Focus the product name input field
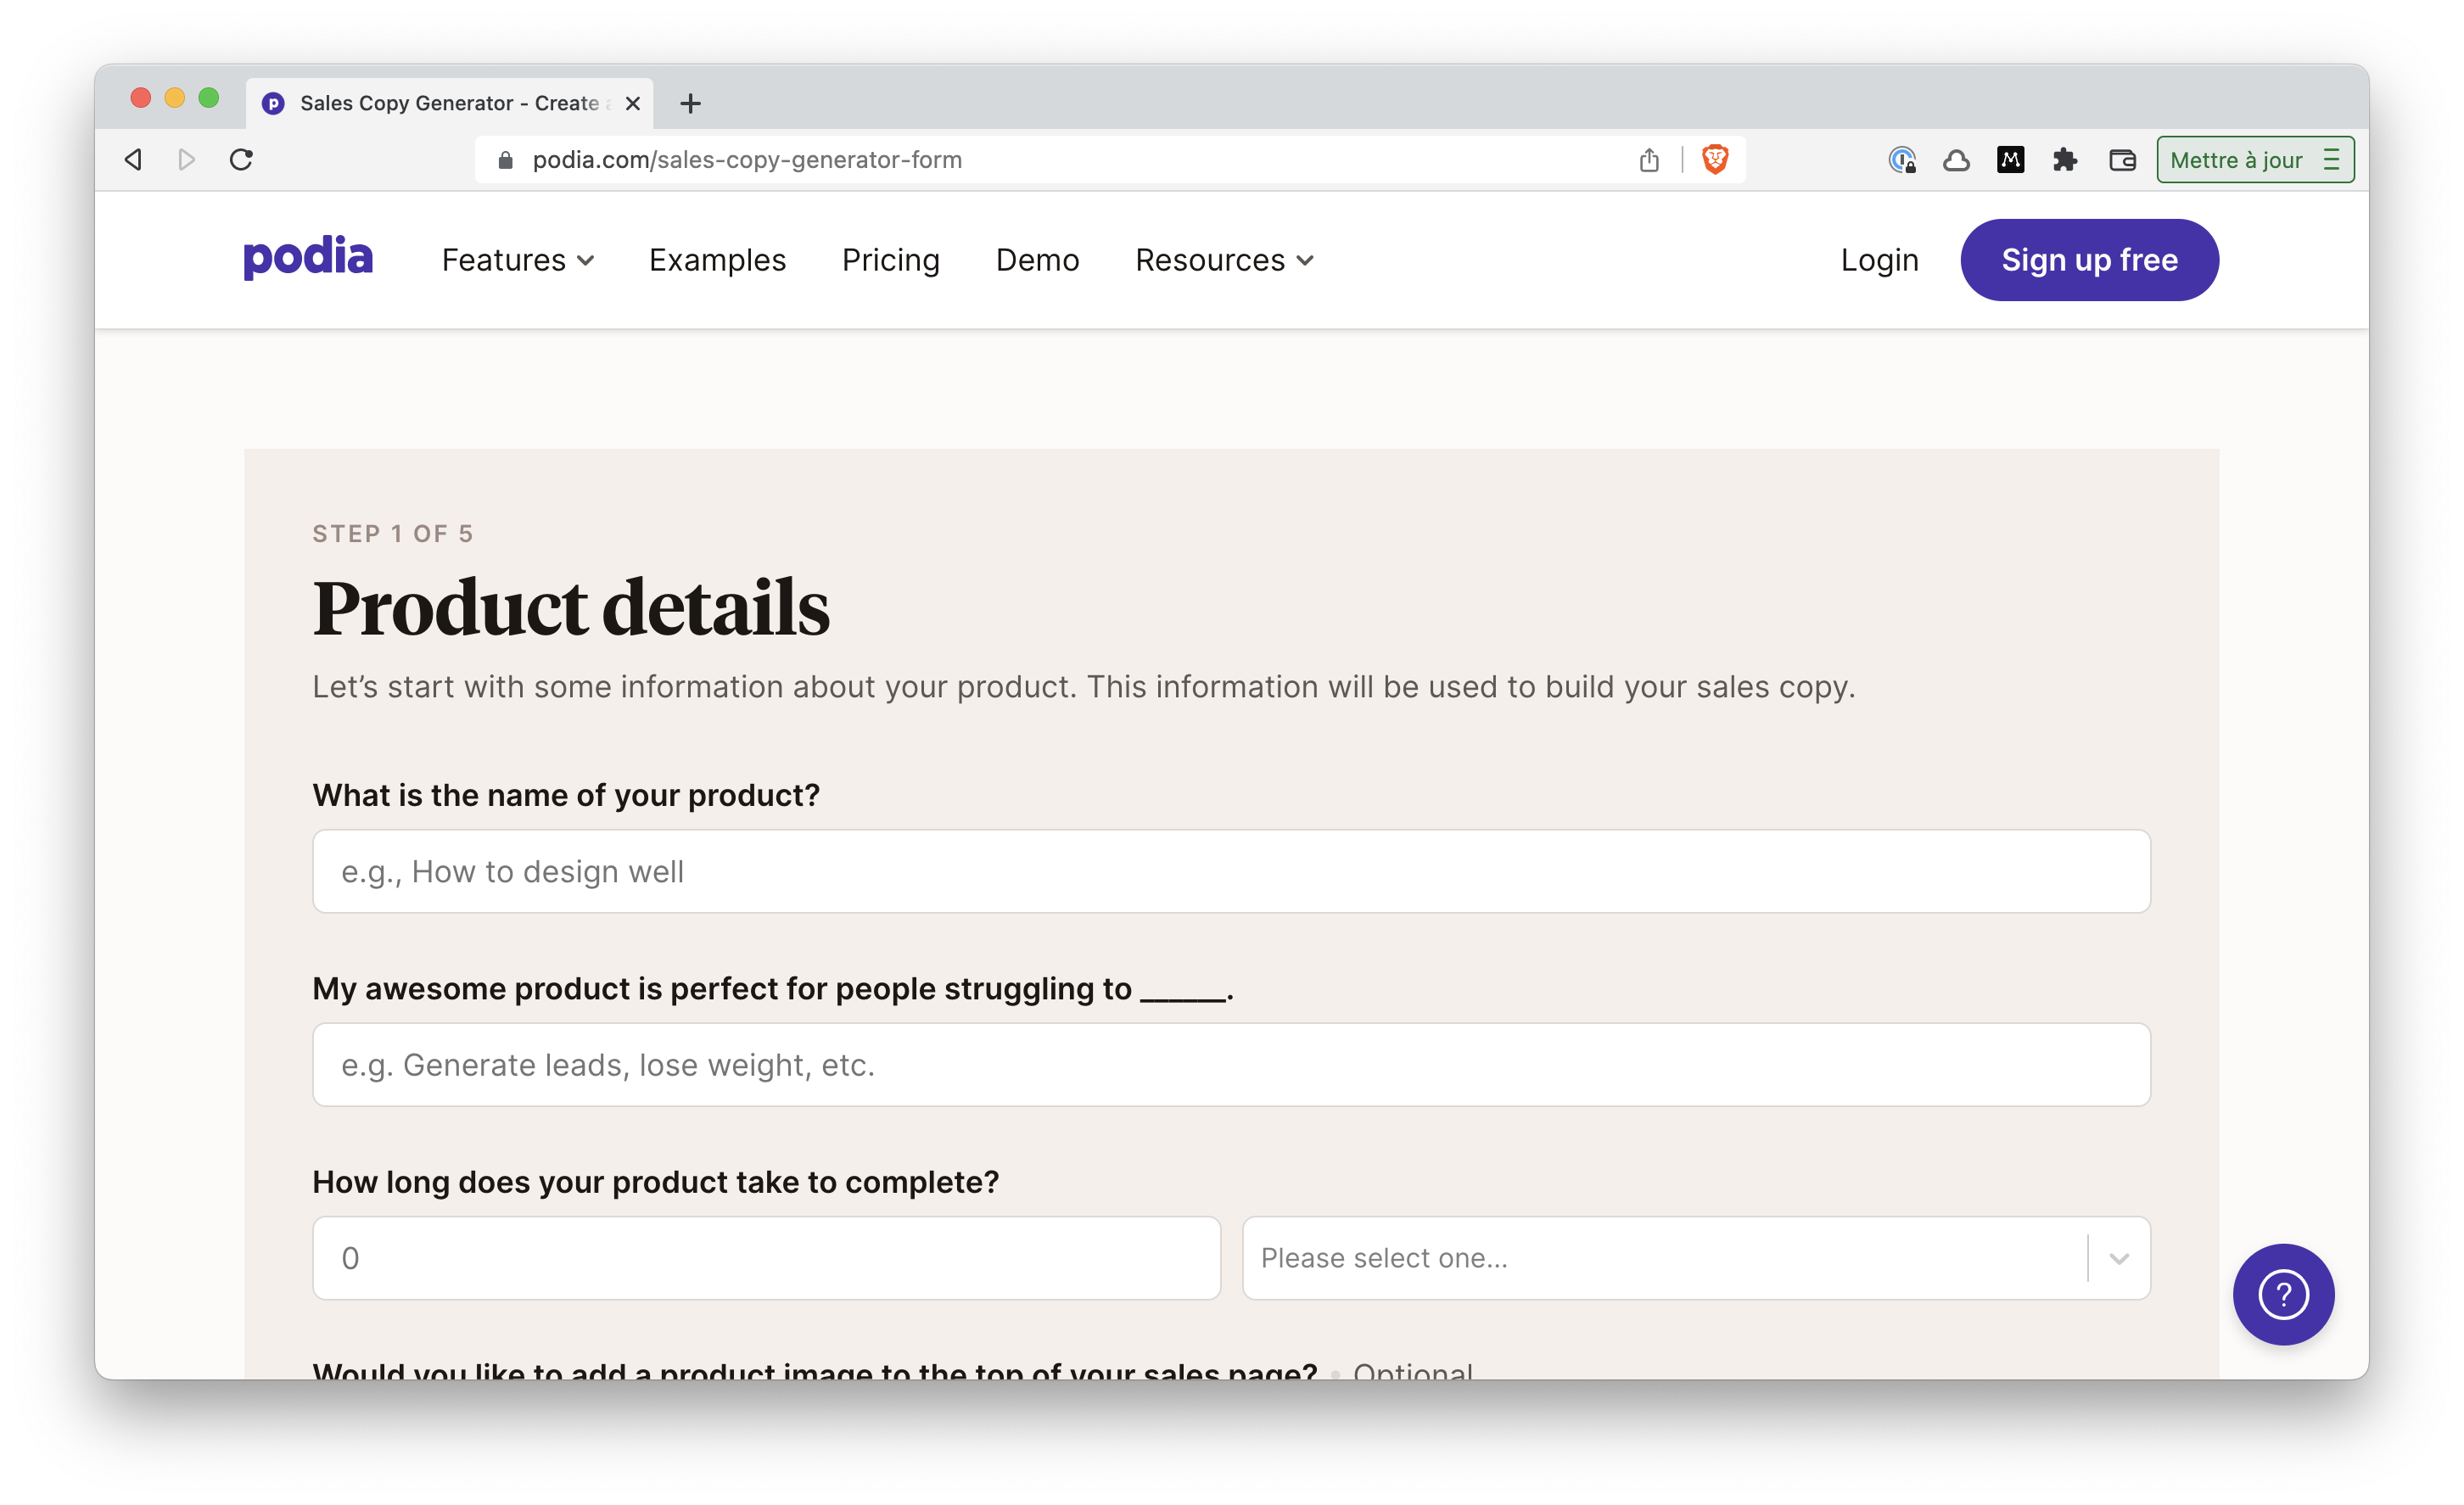The image size is (2464, 1505). [x=1231, y=871]
